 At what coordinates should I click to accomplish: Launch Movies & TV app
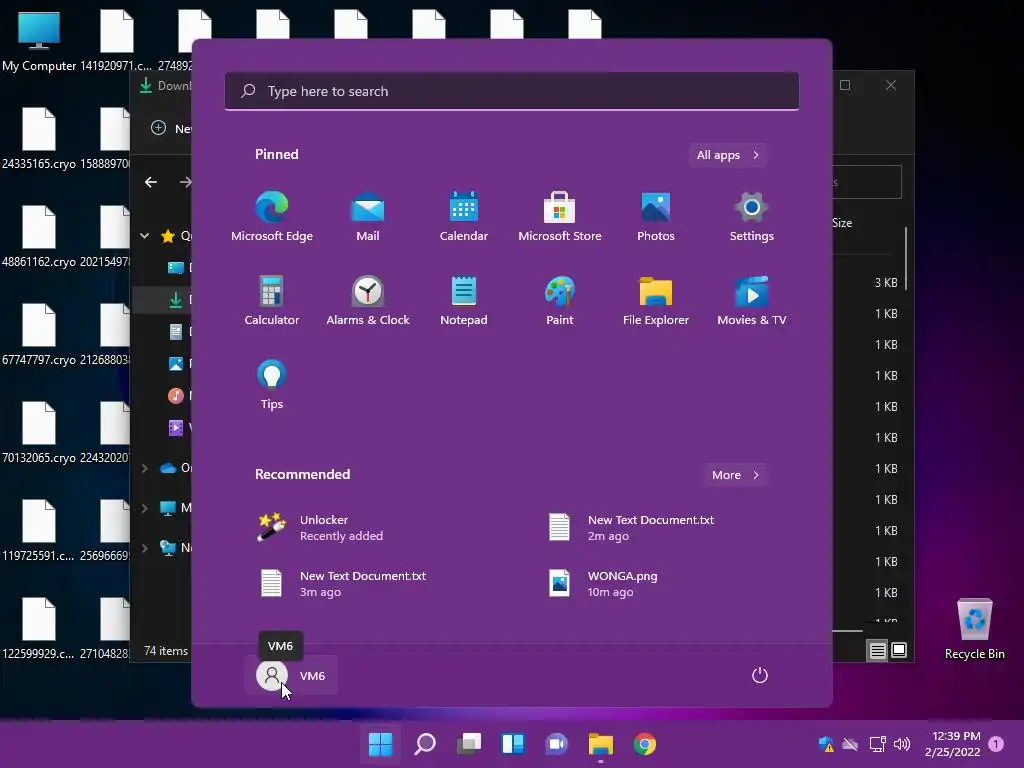[752, 301]
